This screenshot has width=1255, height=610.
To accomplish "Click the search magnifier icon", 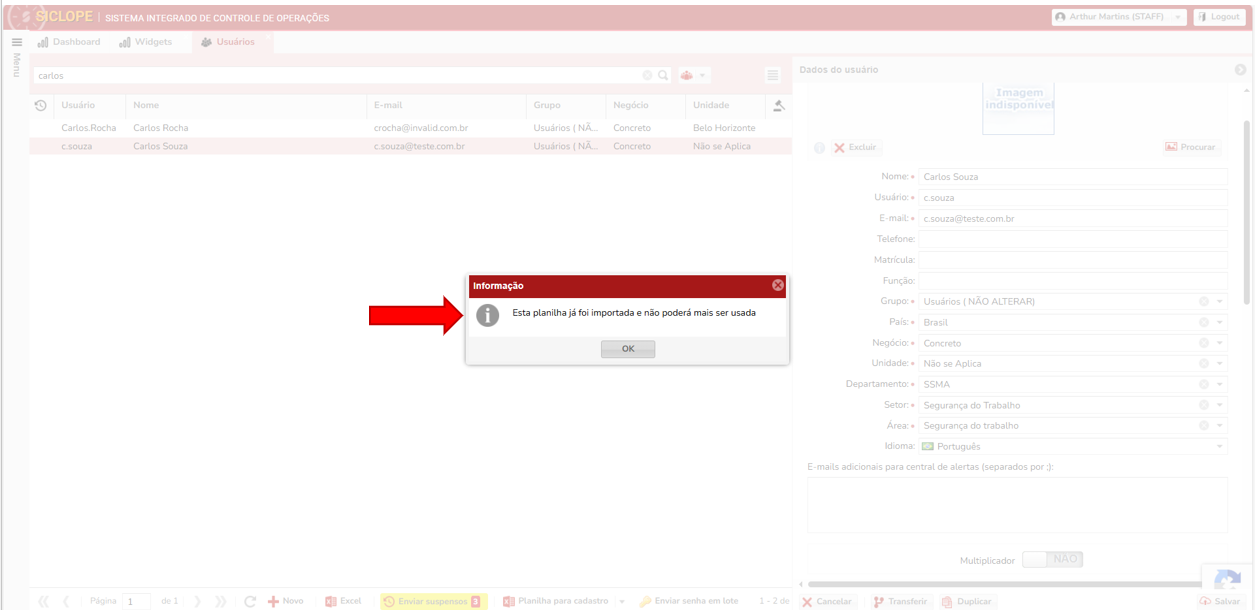I will (x=663, y=75).
